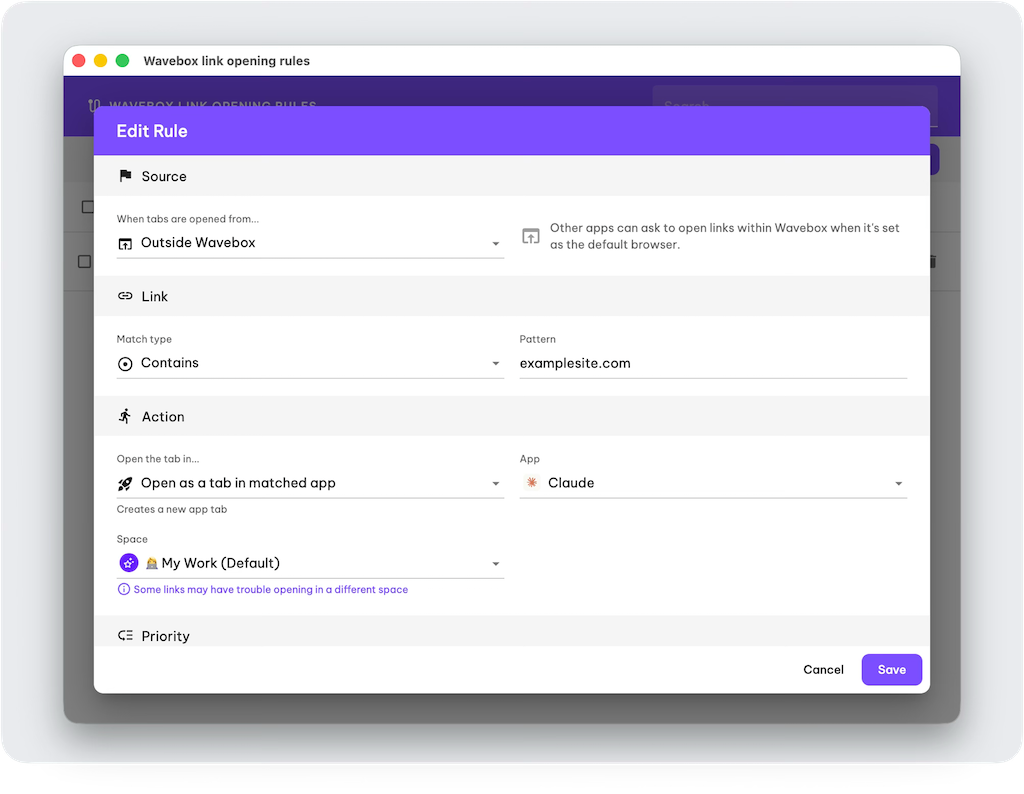Click the Claude starburst app icon
The image size is (1024, 794).
coord(532,483)
